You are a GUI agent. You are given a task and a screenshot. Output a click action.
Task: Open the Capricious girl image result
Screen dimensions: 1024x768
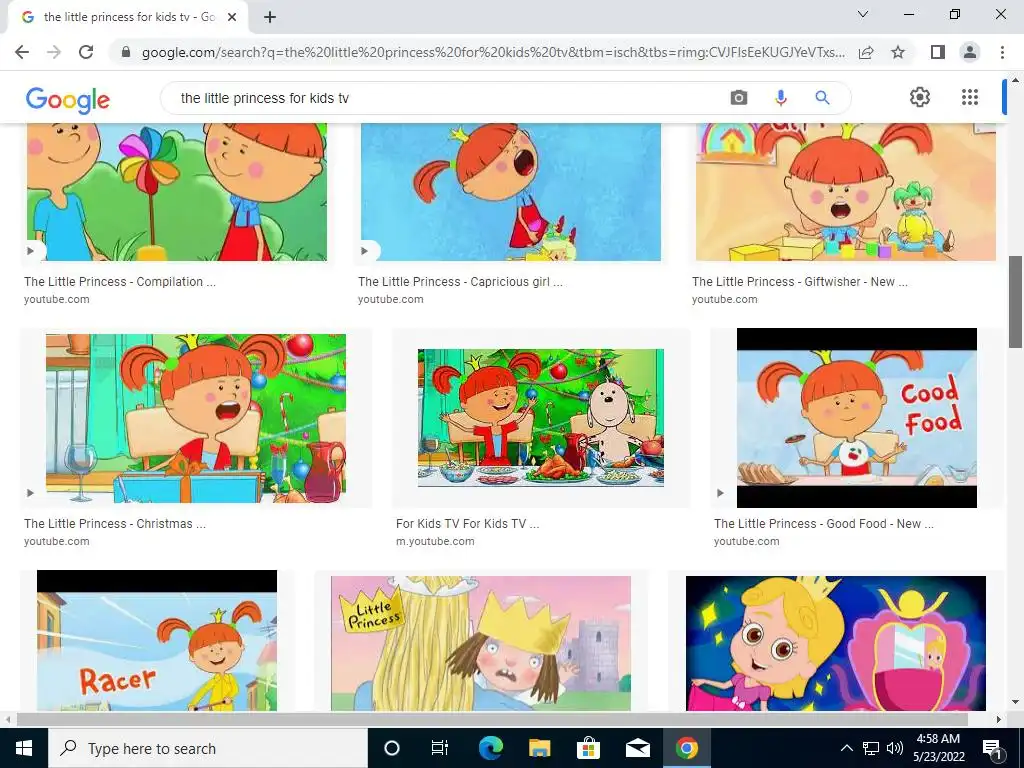[x=511, y=192]
